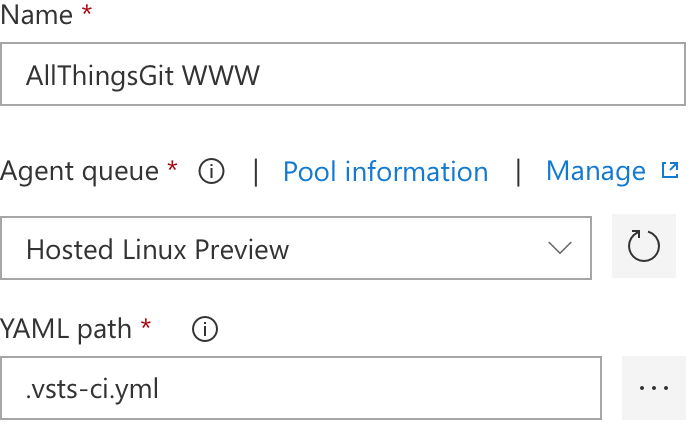Click the red asterisk beside Agent queue
This screenshot has width=690, height=426.
pos(172,167)
